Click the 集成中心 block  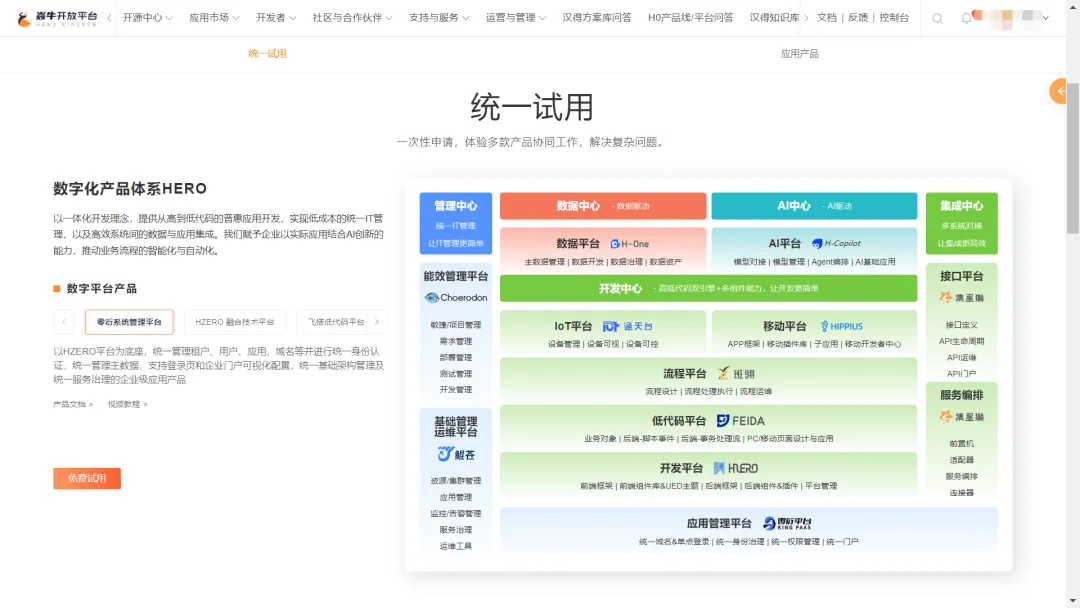pyautogui.click(x=962, y=223)
